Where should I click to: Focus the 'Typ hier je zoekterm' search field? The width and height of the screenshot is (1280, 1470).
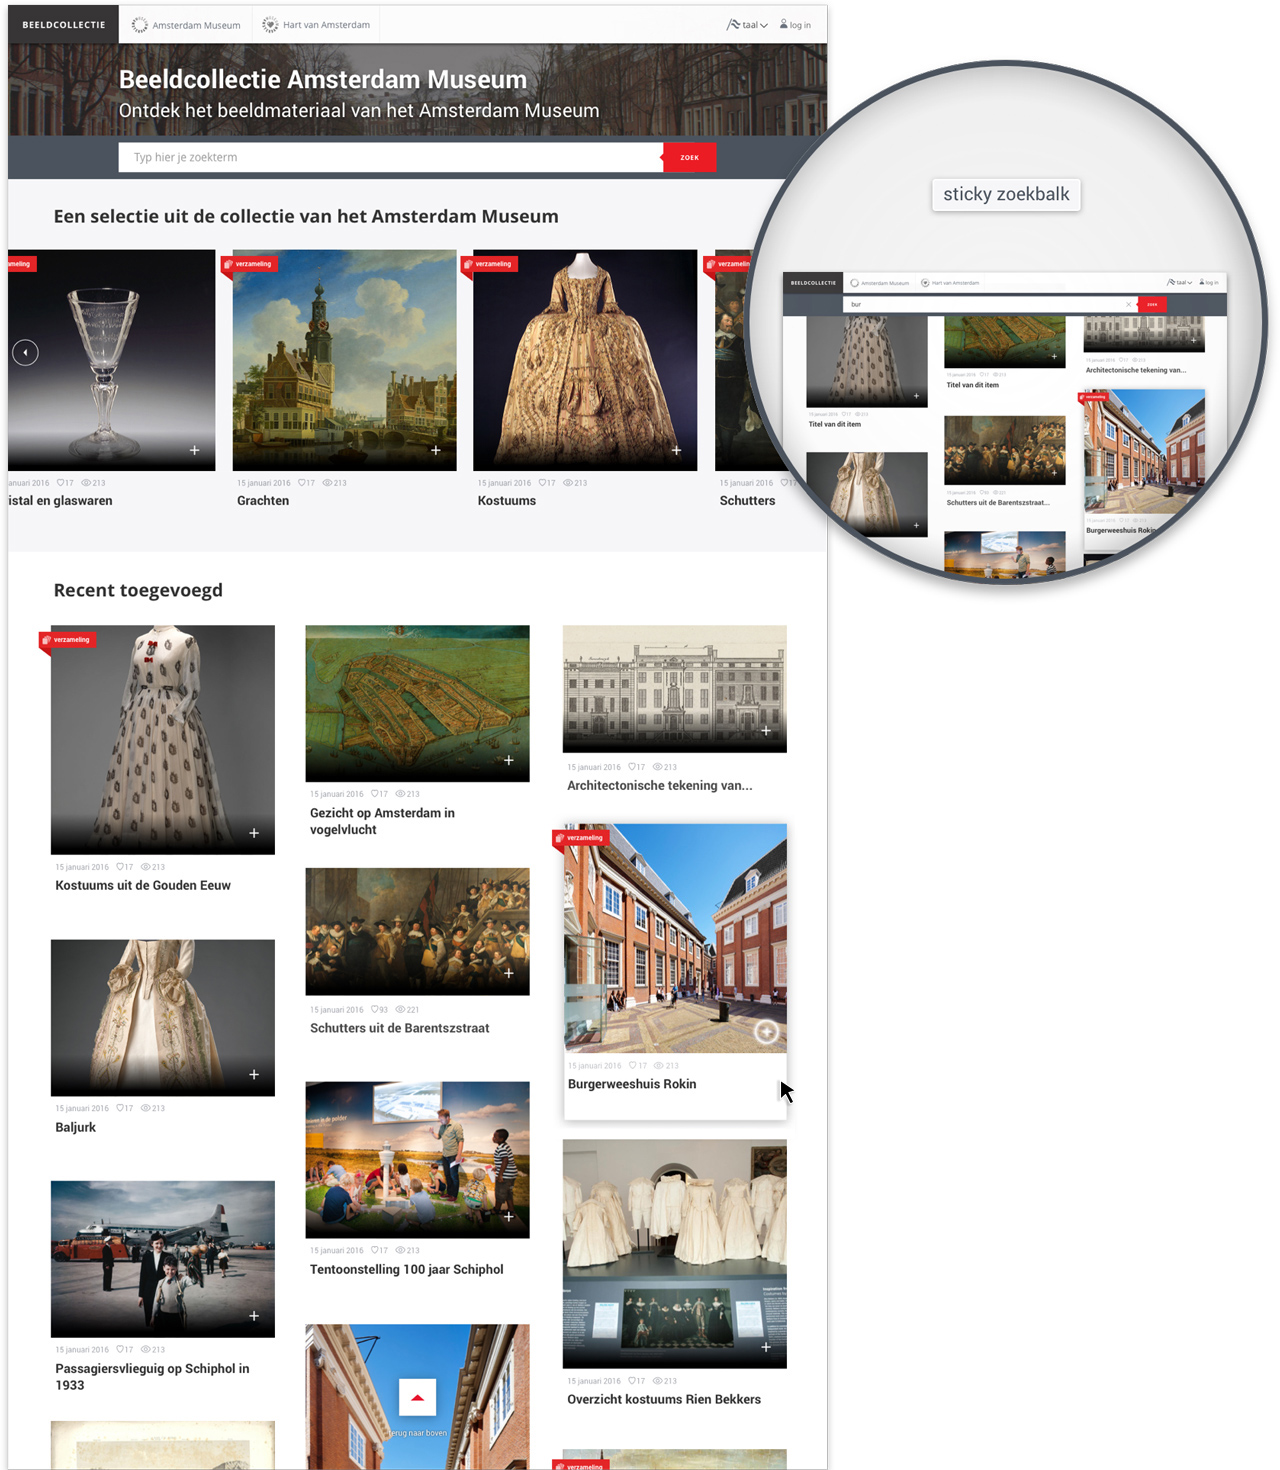390,157
